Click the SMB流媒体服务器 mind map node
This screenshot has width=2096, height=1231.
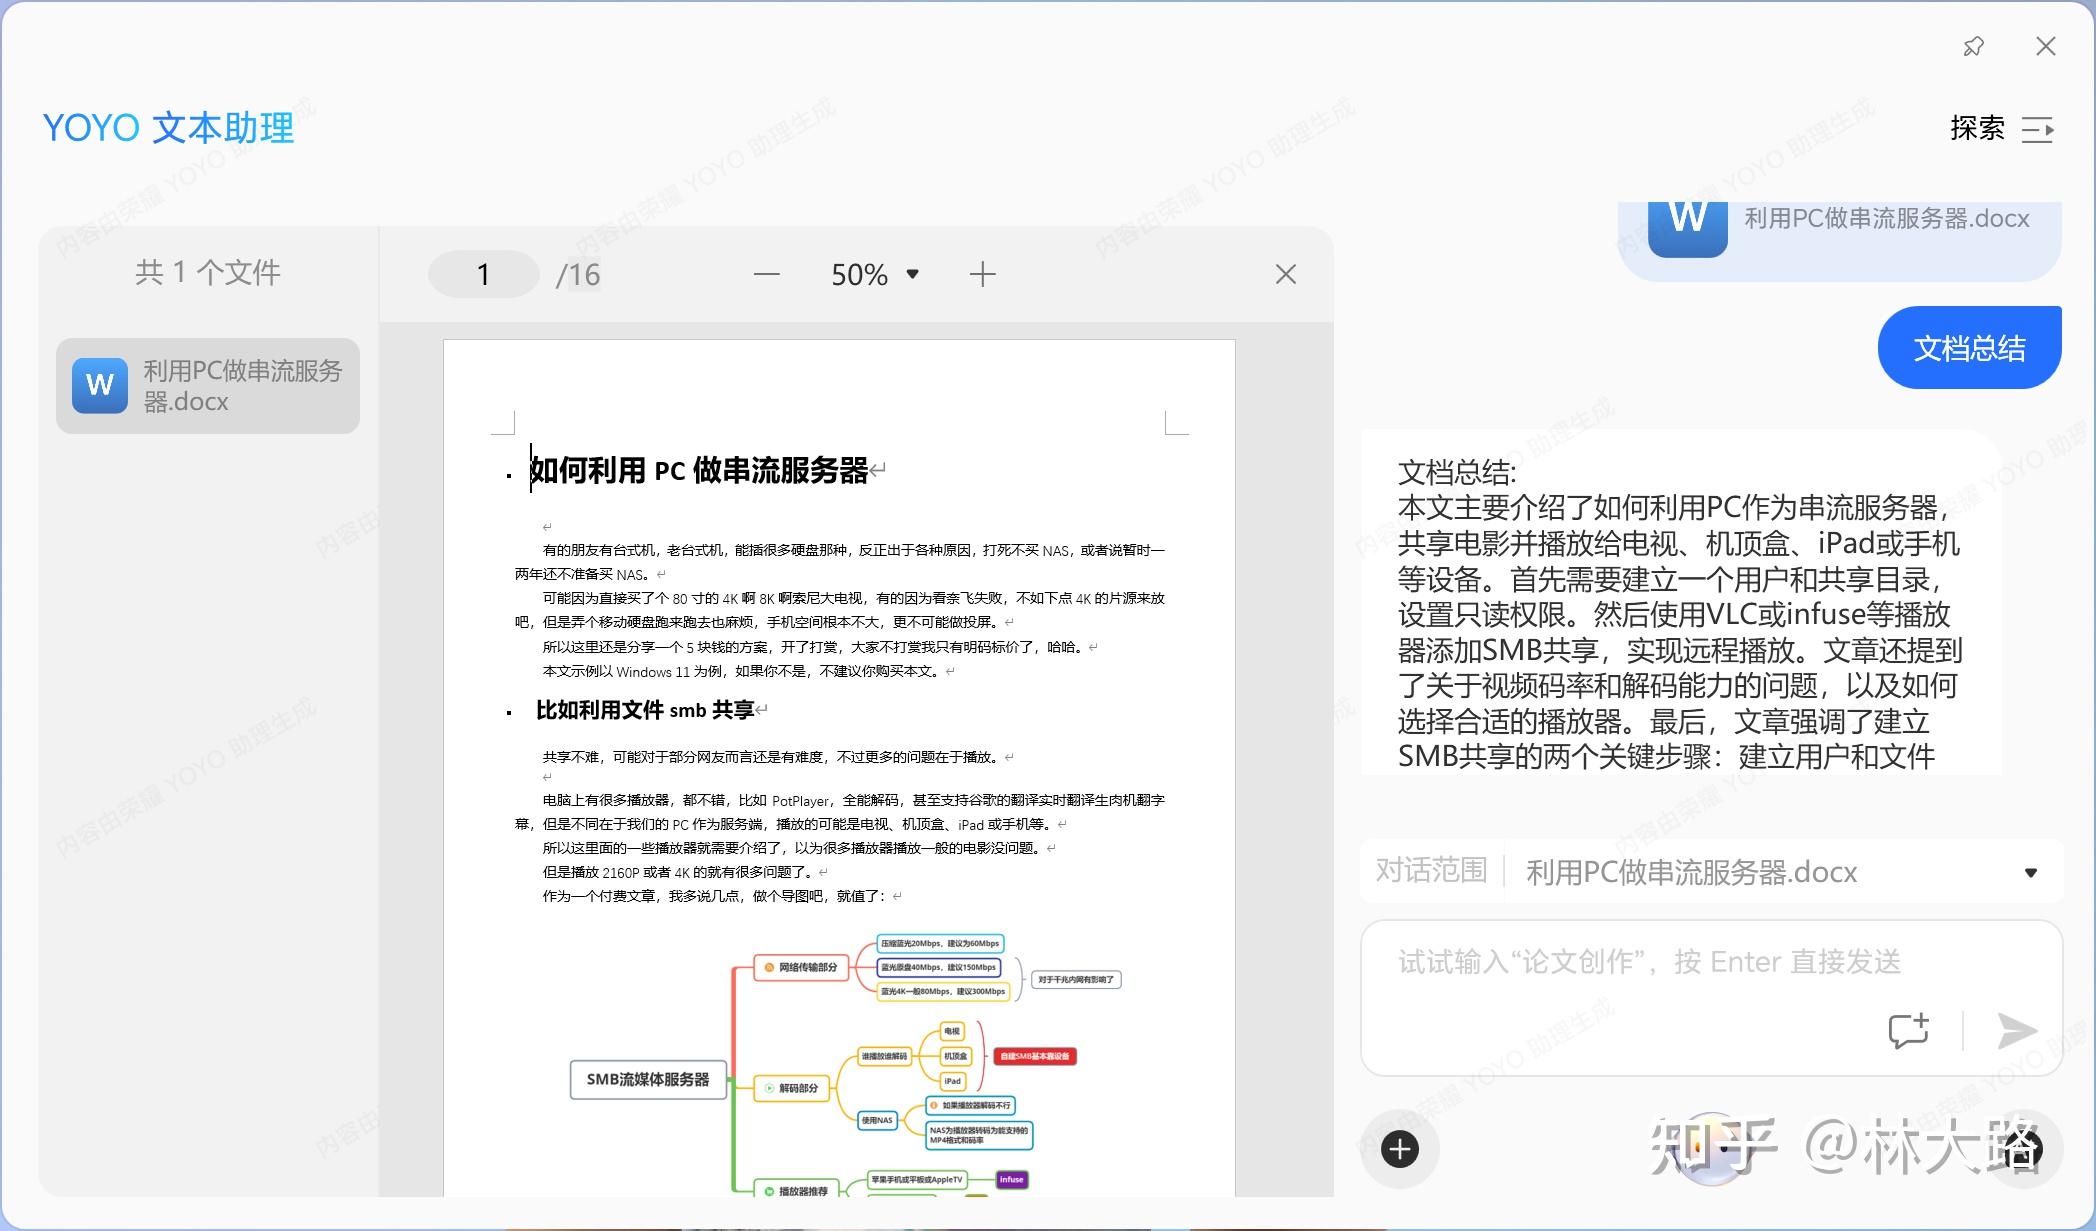648,1079
